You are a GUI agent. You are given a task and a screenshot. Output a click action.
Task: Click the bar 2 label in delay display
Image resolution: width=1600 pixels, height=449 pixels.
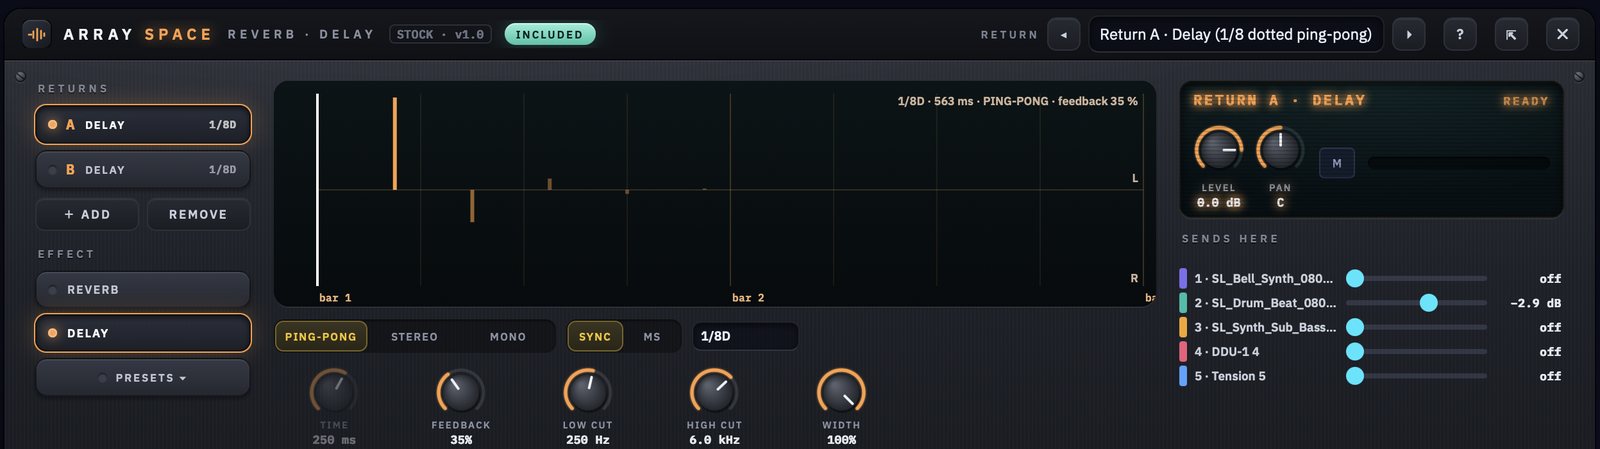click(748, 298)
